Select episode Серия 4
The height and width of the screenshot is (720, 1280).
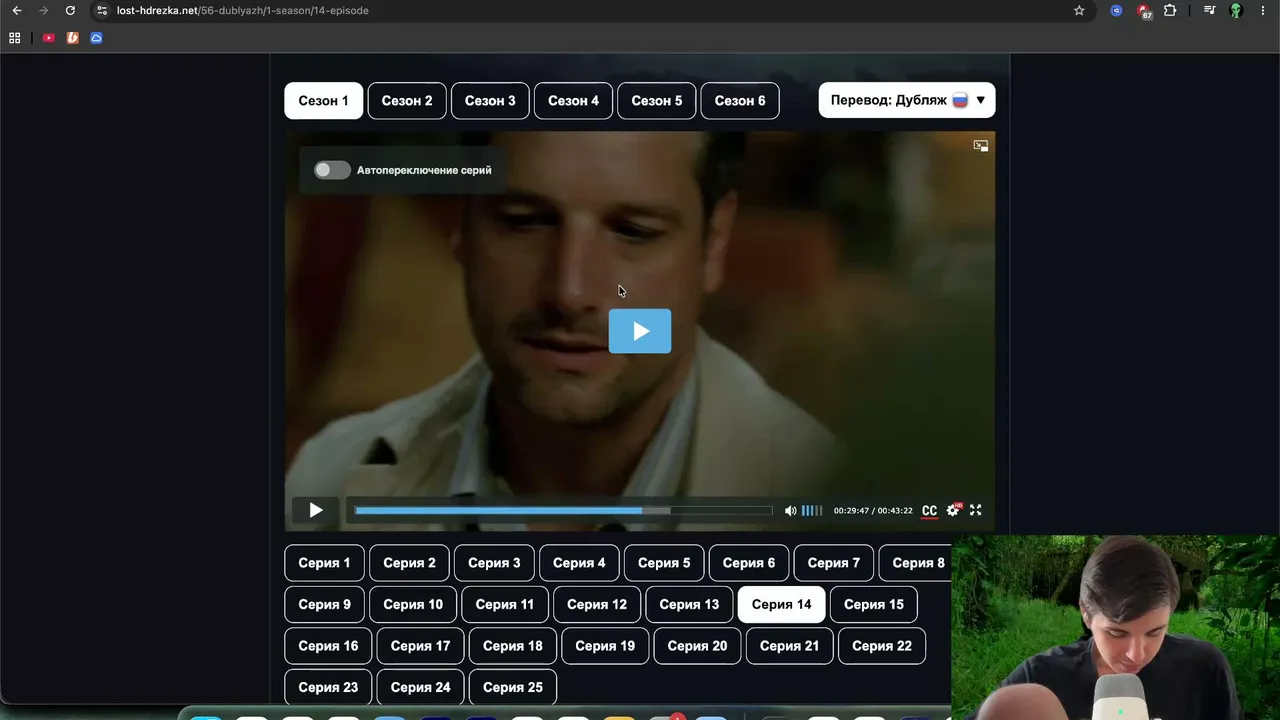(579, 563)
